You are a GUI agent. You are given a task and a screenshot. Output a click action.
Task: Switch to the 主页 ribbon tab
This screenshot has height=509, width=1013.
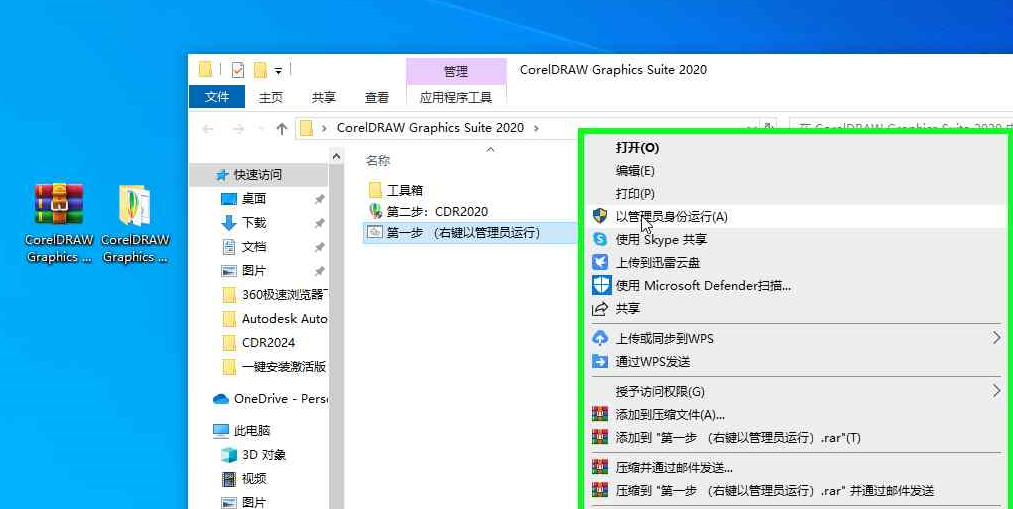(271, 98)
